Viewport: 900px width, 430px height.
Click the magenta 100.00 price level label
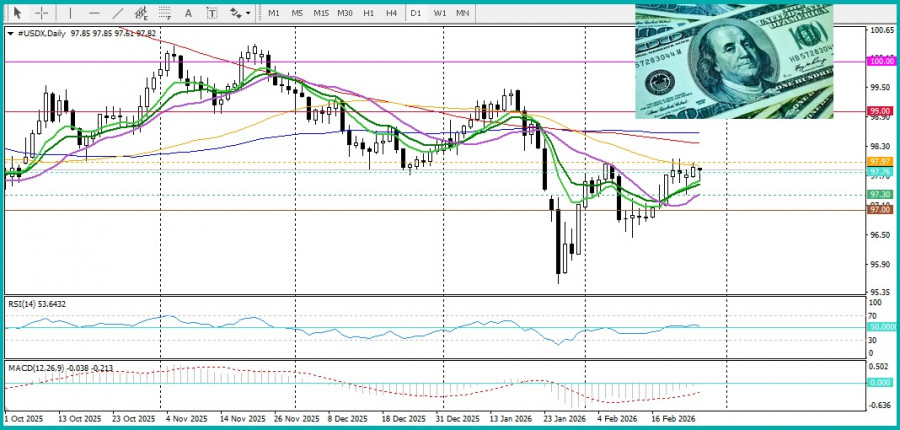pyautogui.click(x=880, y=61)
